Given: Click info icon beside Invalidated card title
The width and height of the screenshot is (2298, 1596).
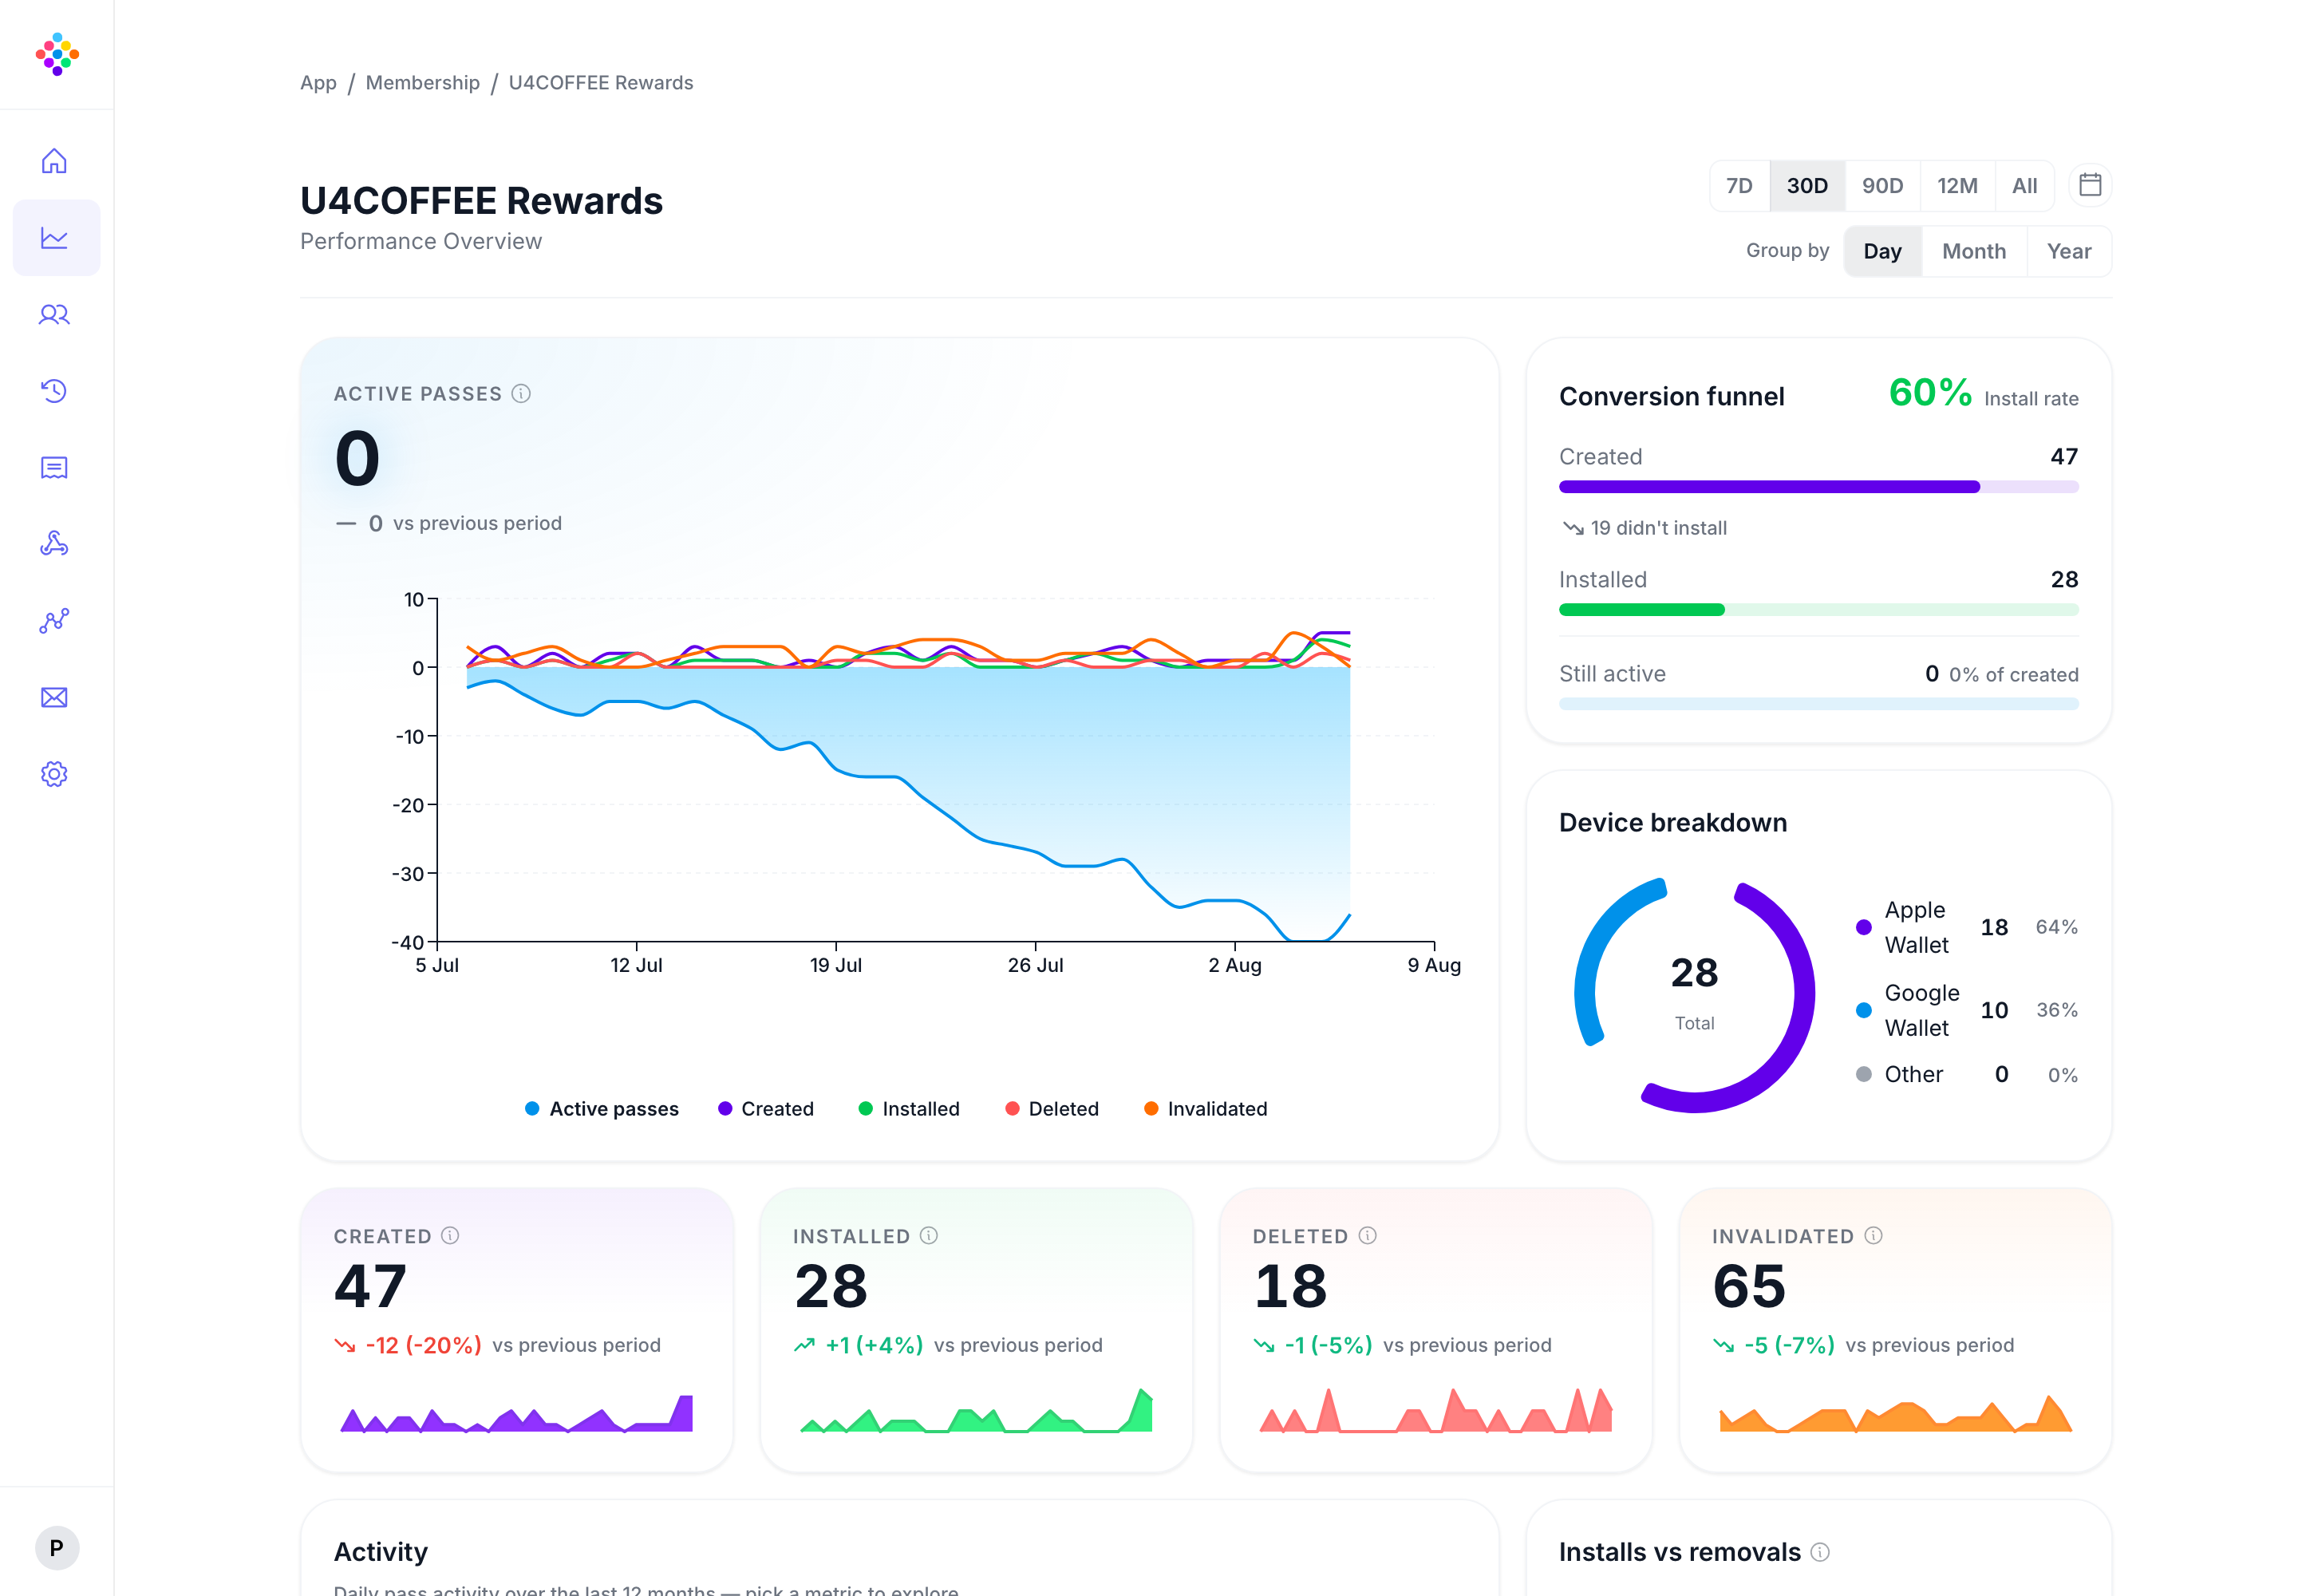Looking at the screenshot, I should (x=1874, y=1235).
